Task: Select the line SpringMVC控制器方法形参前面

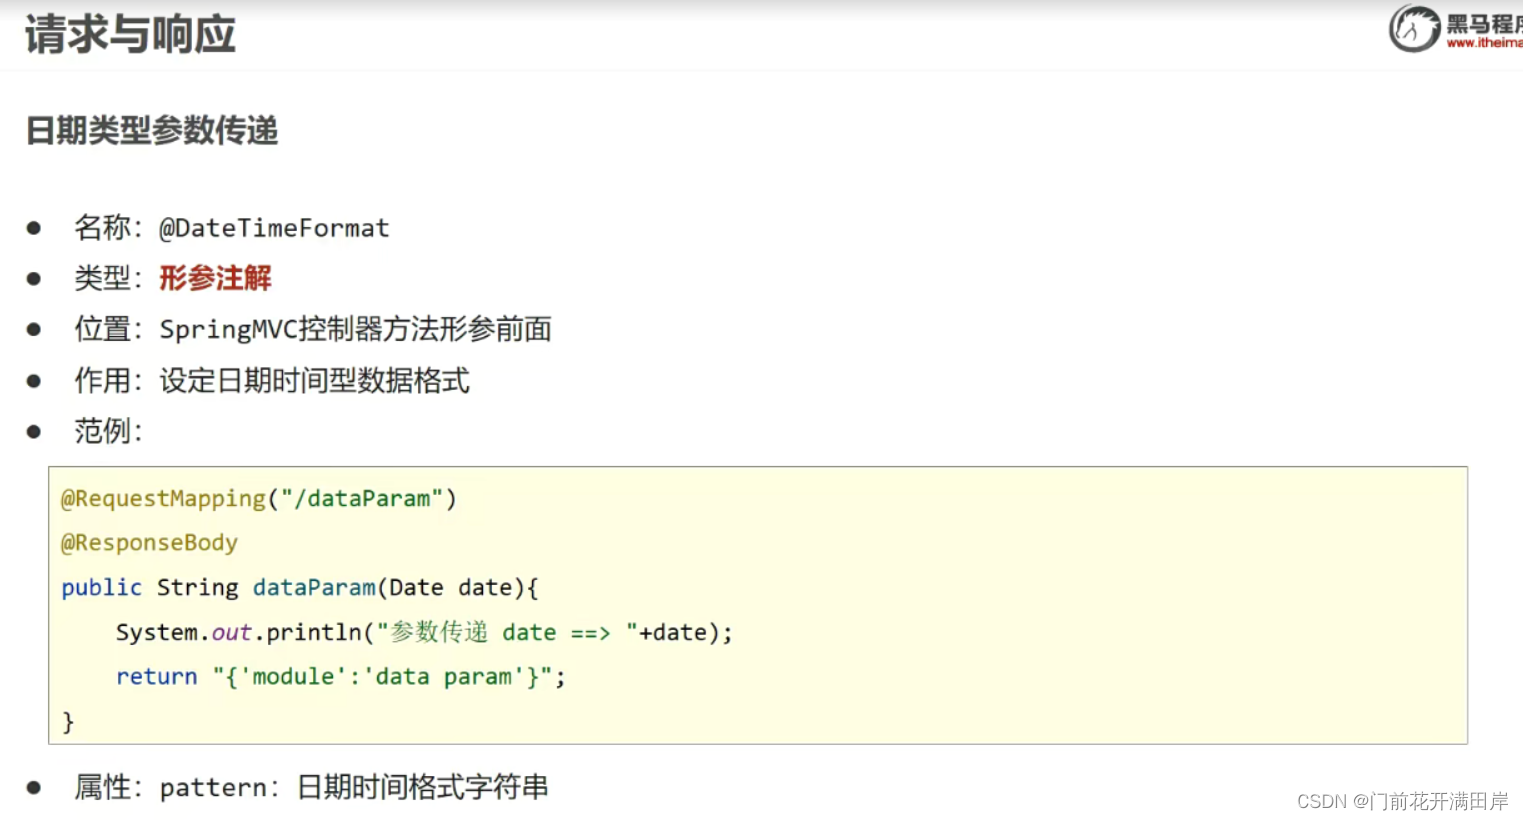Action: [x=355, y=330]
